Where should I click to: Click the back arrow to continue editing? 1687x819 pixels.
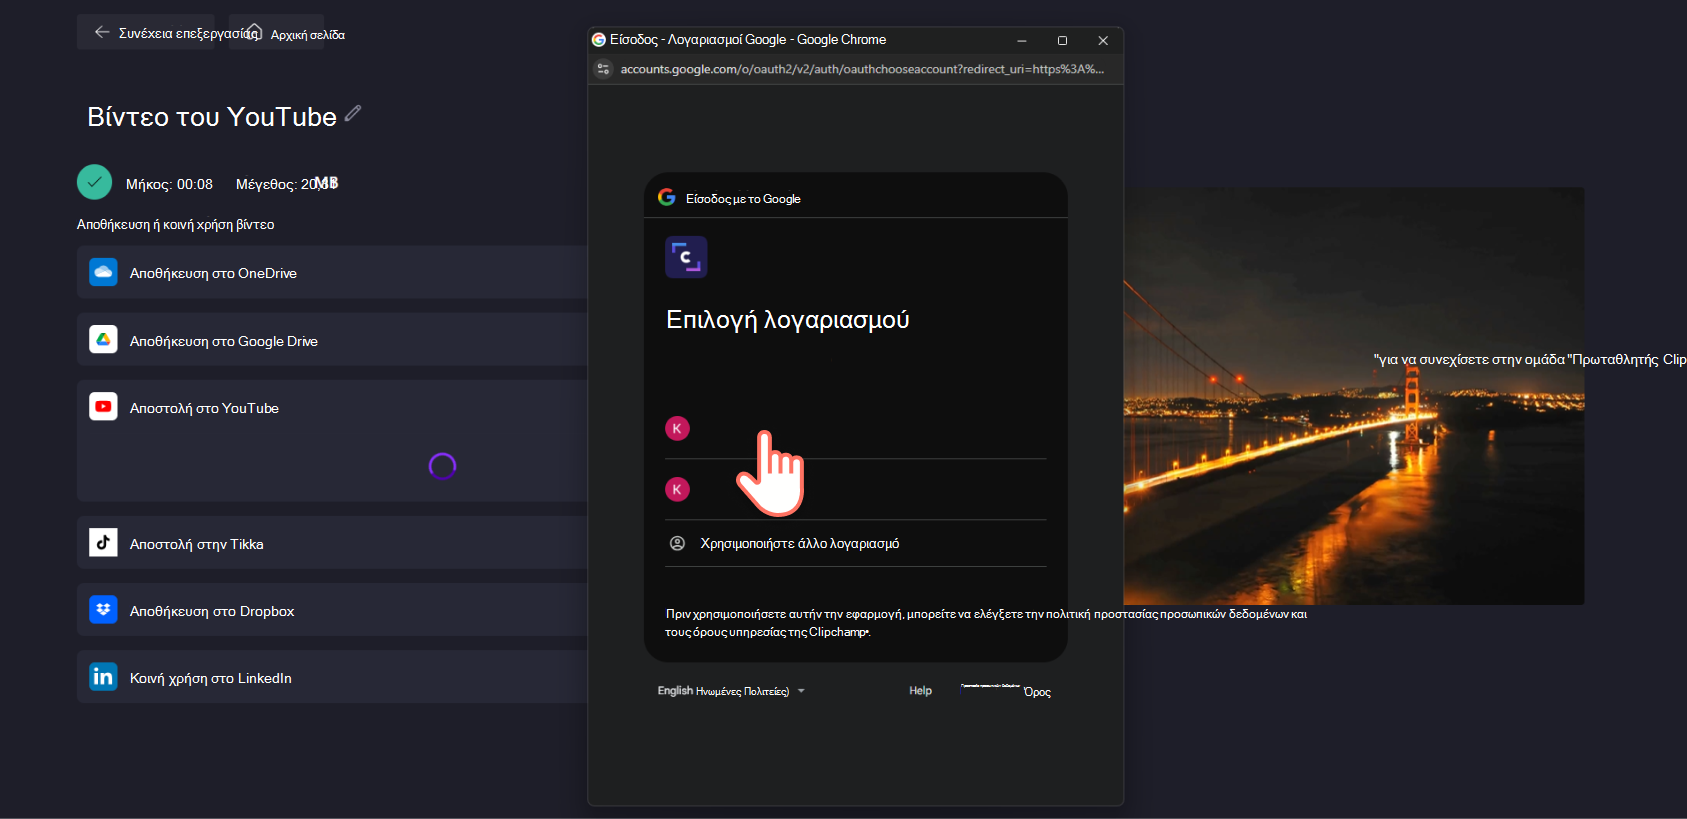point(102,33)
